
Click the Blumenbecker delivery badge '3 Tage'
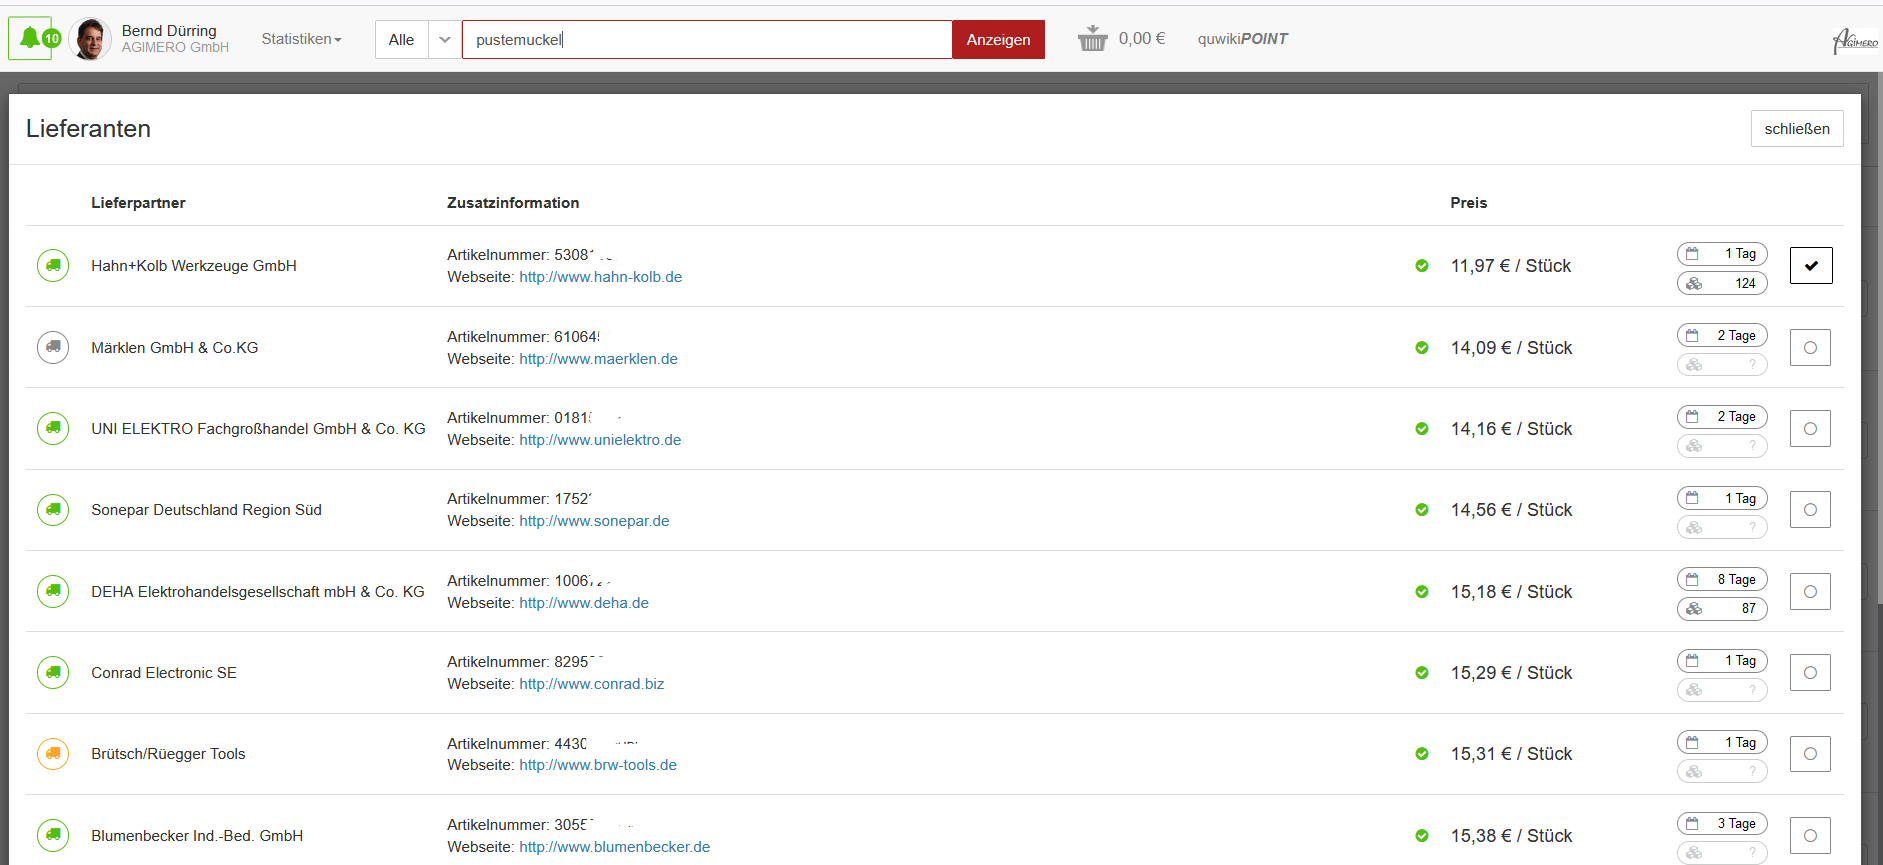(1722, 824)
